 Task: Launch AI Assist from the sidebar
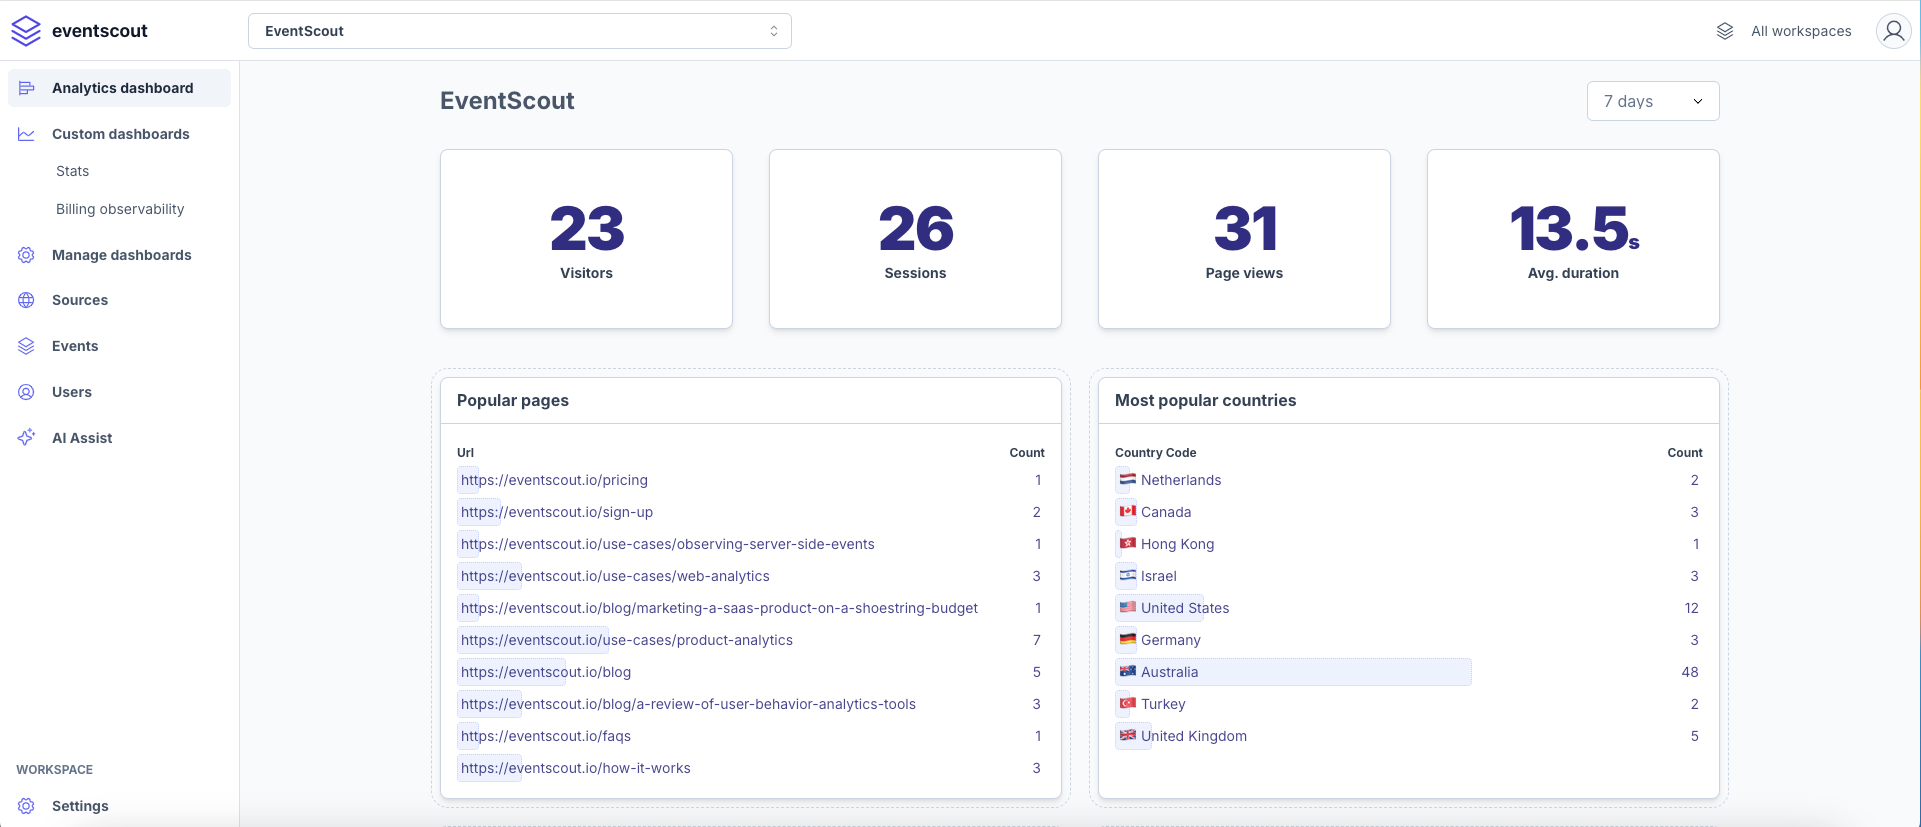point(82,438)
